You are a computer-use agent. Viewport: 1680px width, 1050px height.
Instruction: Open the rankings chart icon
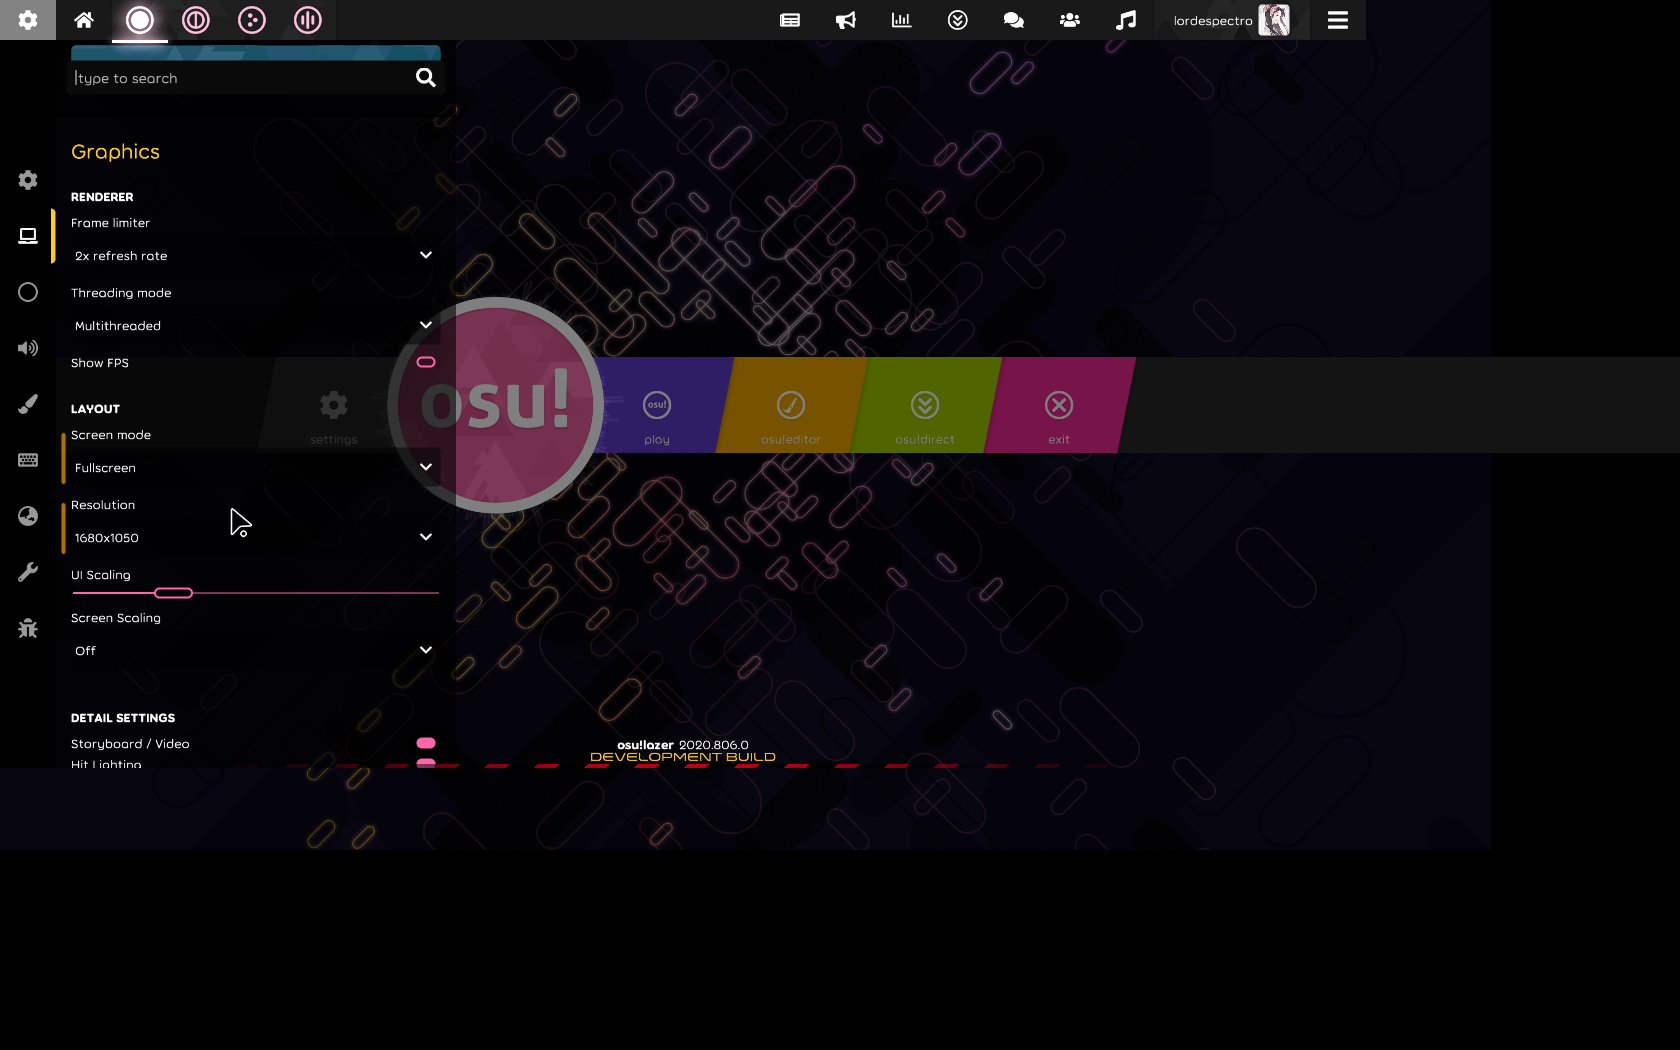[902, 20]
